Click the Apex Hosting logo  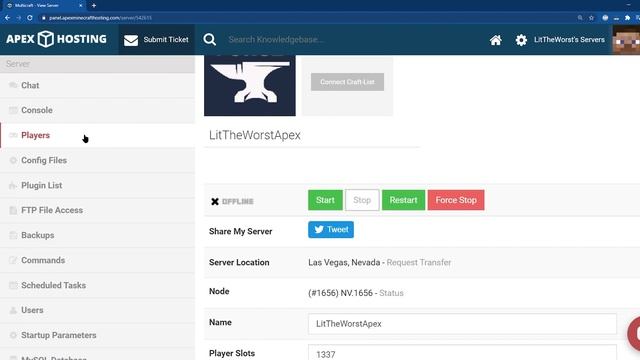pyautogui.click(x=56, y=39)
